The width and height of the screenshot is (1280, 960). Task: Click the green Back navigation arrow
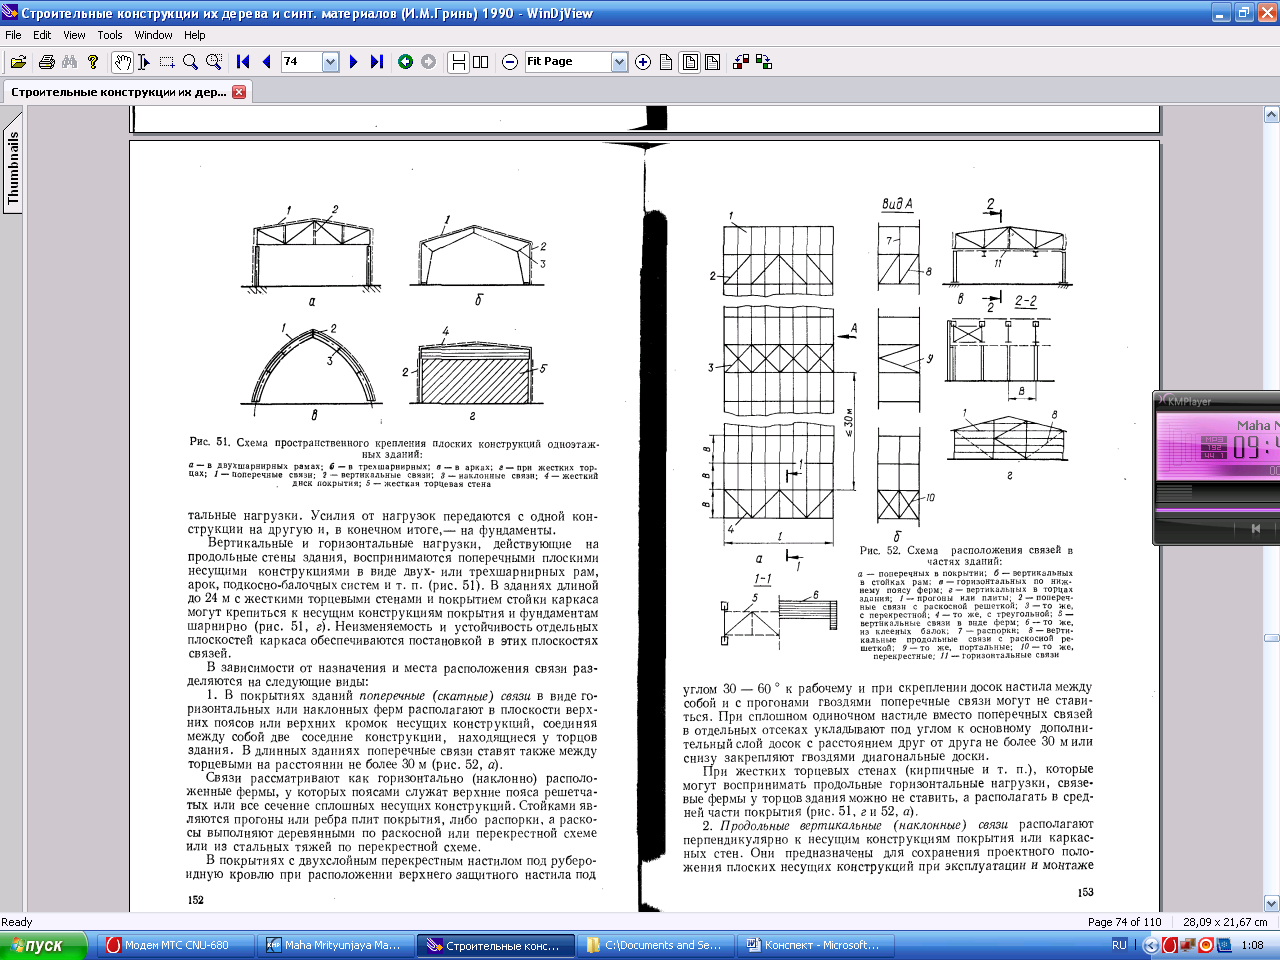pos(405,62)
